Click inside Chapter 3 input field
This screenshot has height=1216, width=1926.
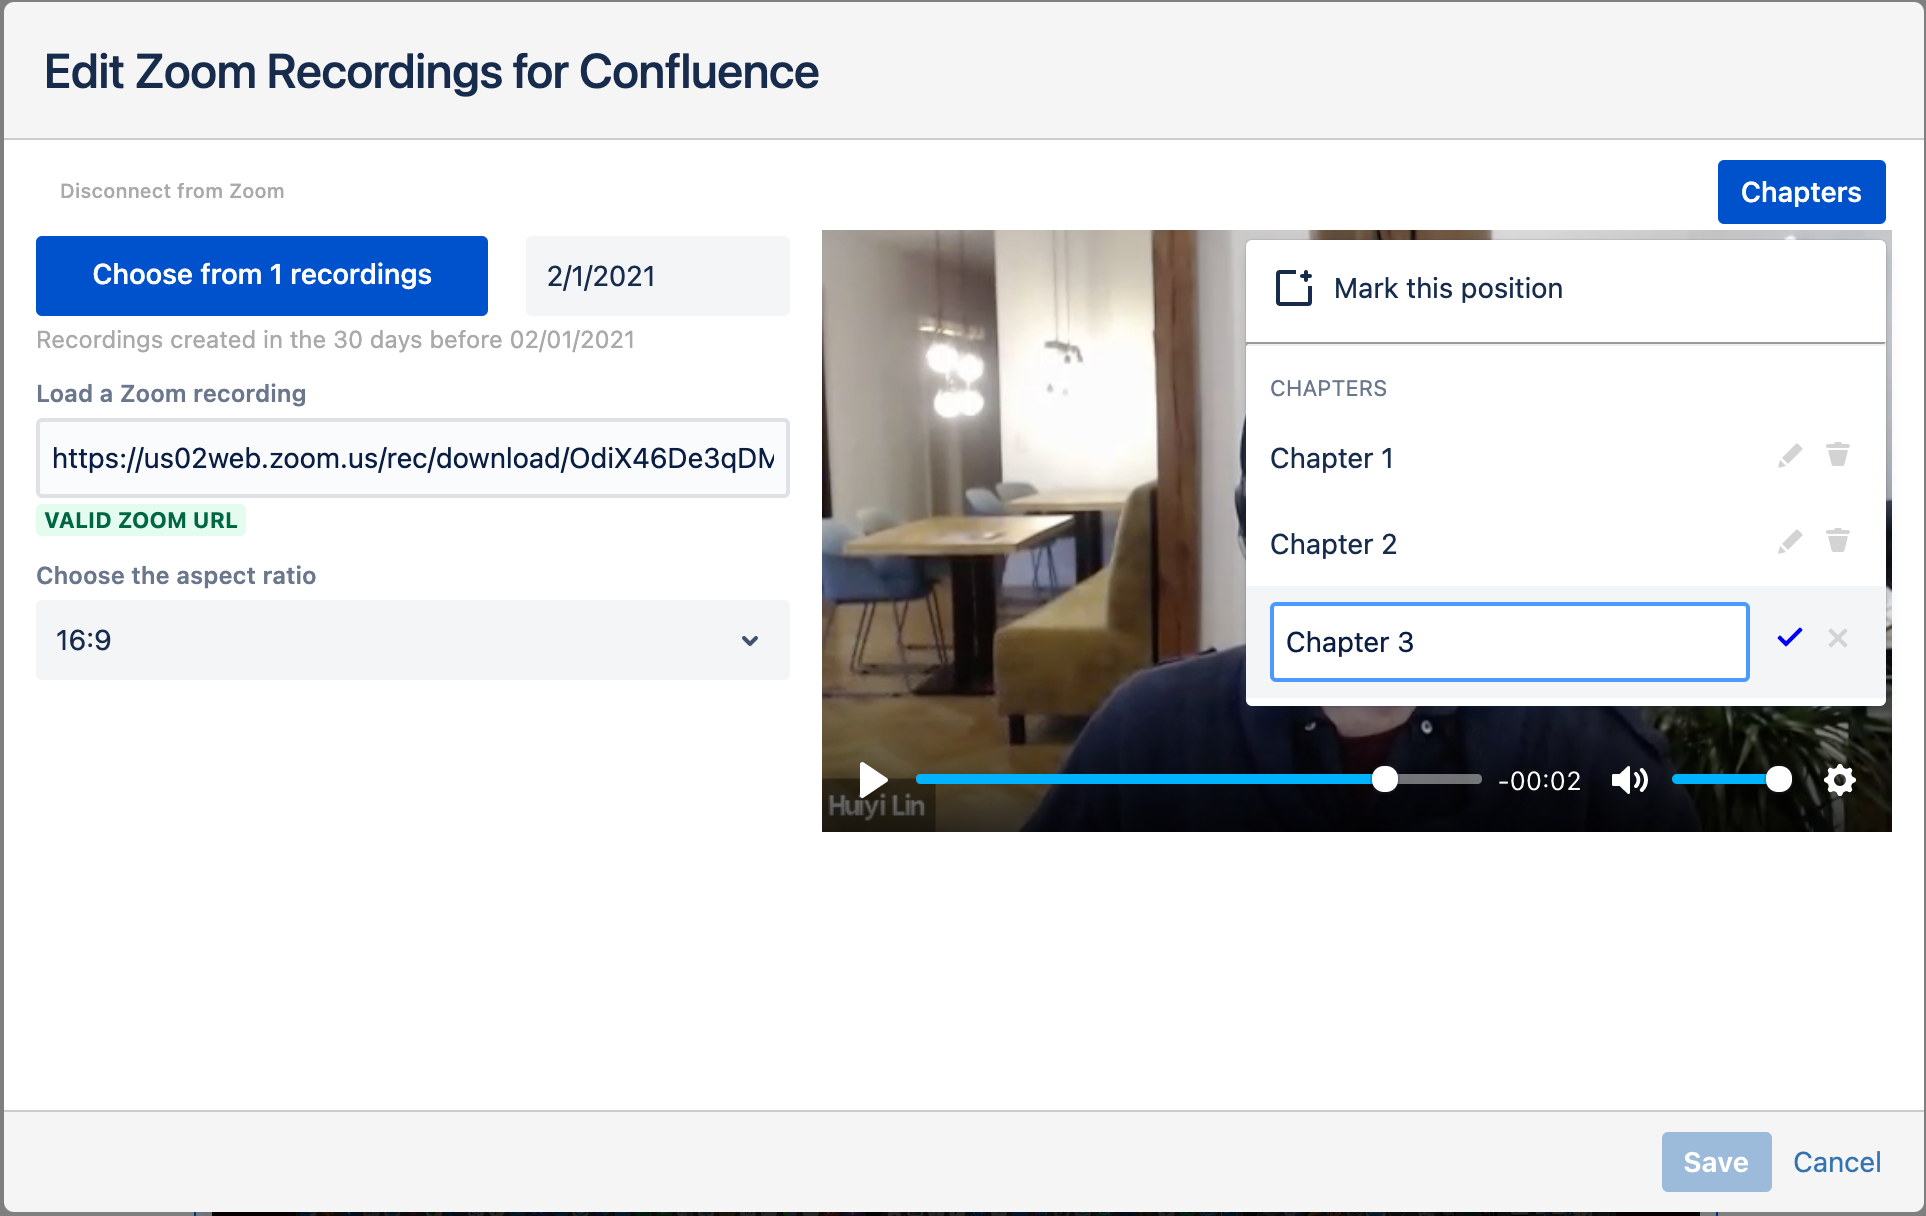1509,643
